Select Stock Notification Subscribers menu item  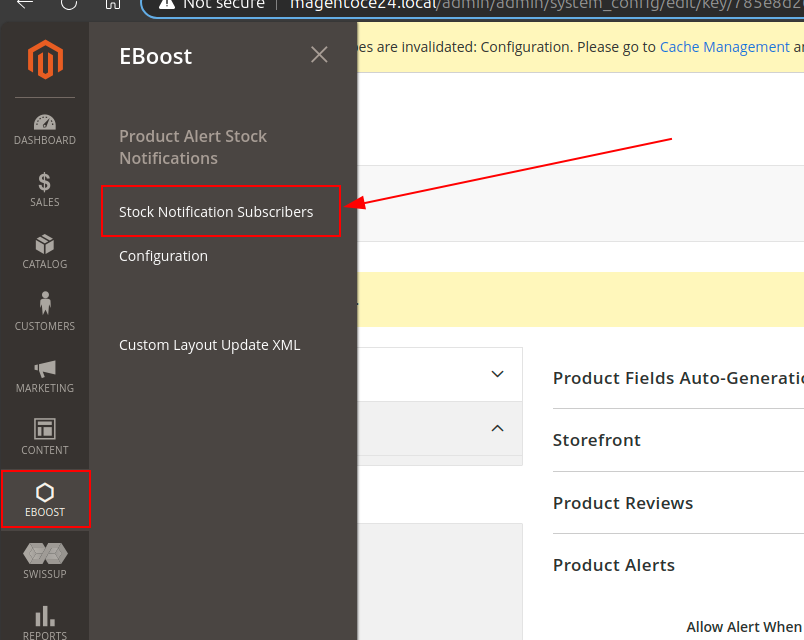click(x=216, y=212)
